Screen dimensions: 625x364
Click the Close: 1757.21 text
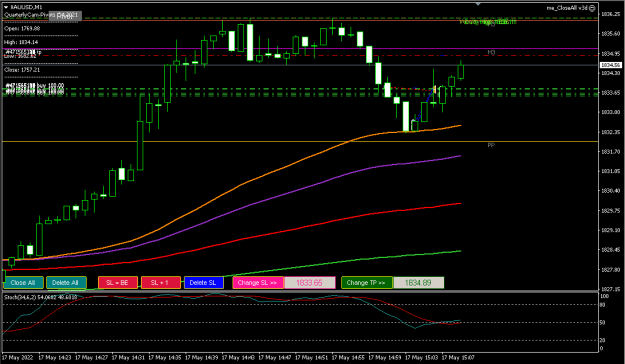[22, 70]
